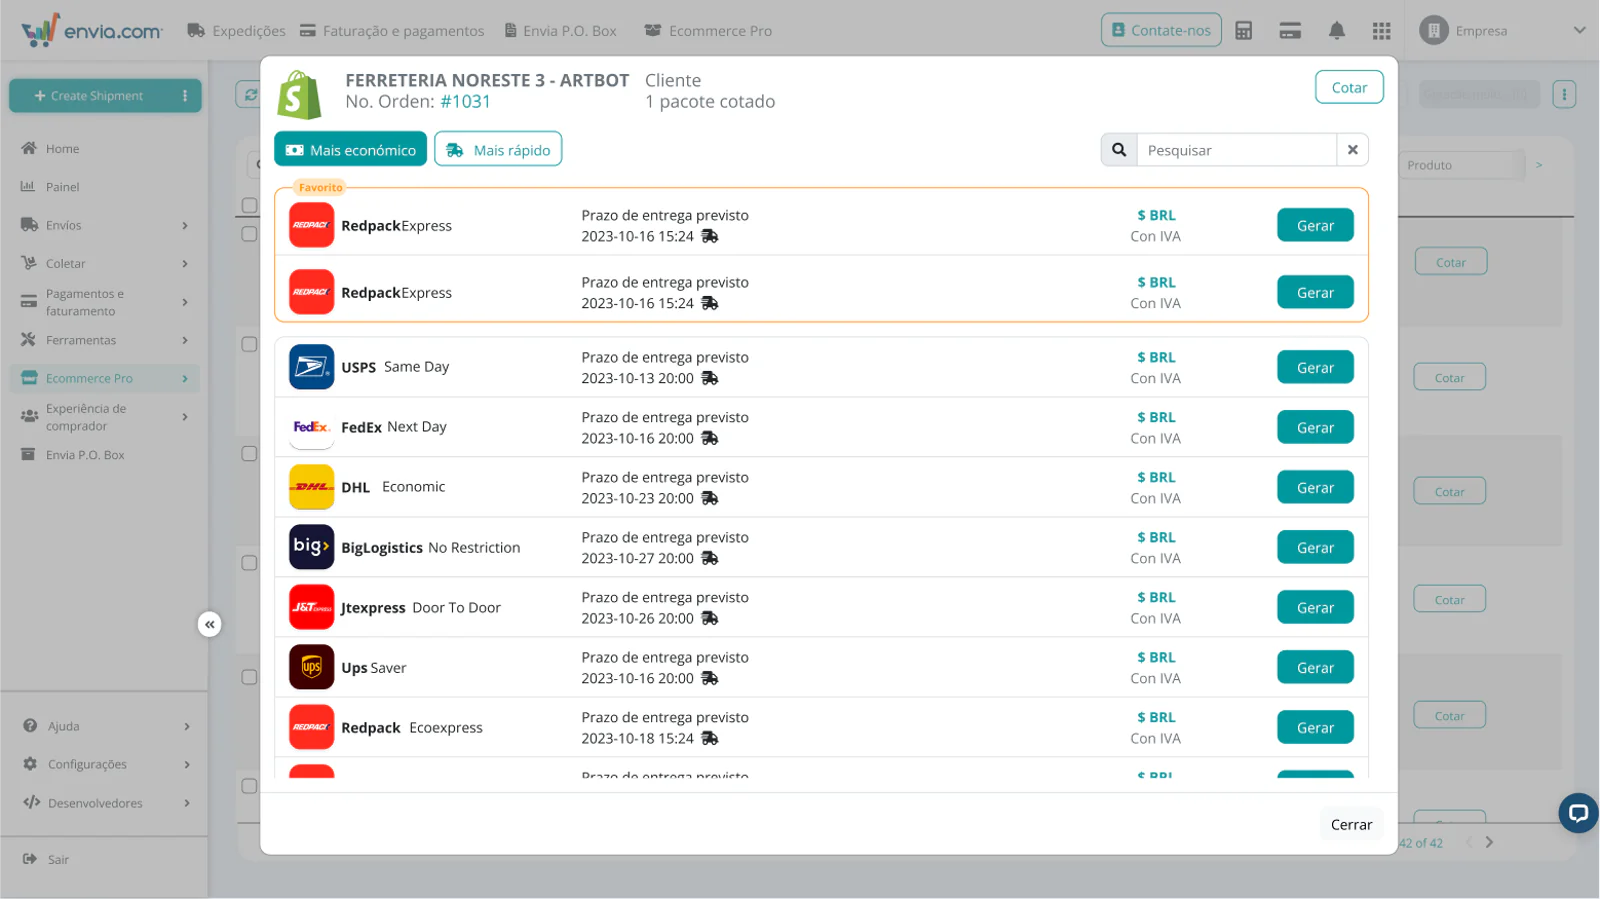Clear the Pesquisar search field

[1352, 150]
